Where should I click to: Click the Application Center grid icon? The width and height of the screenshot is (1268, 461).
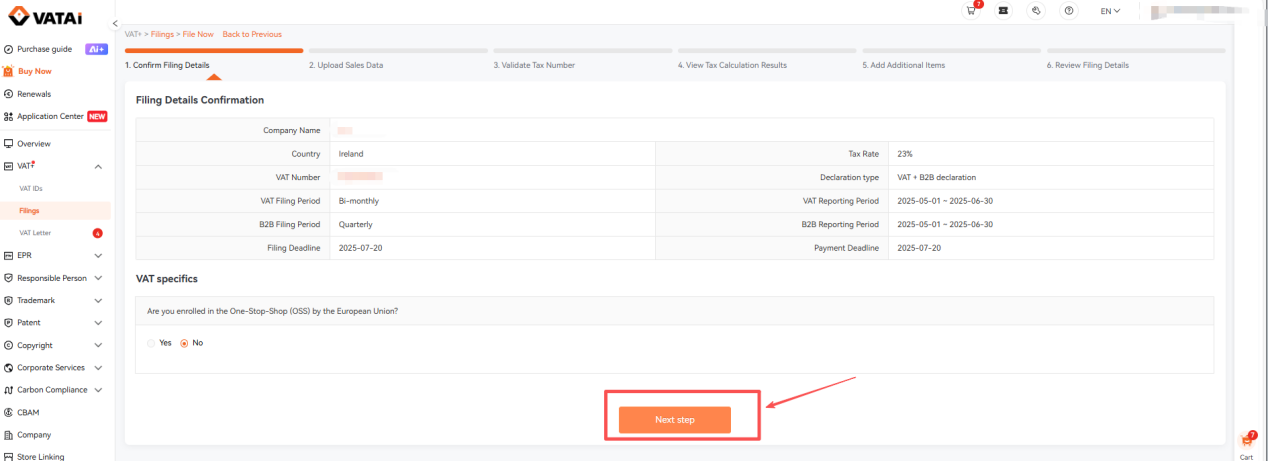tap(8, 116)
